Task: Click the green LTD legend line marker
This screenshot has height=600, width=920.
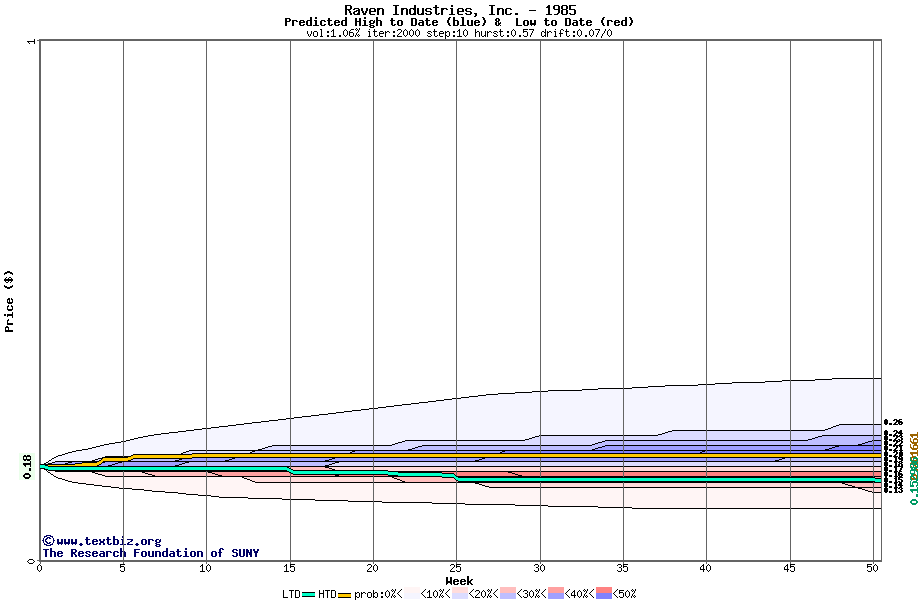Action: point(309,594)
